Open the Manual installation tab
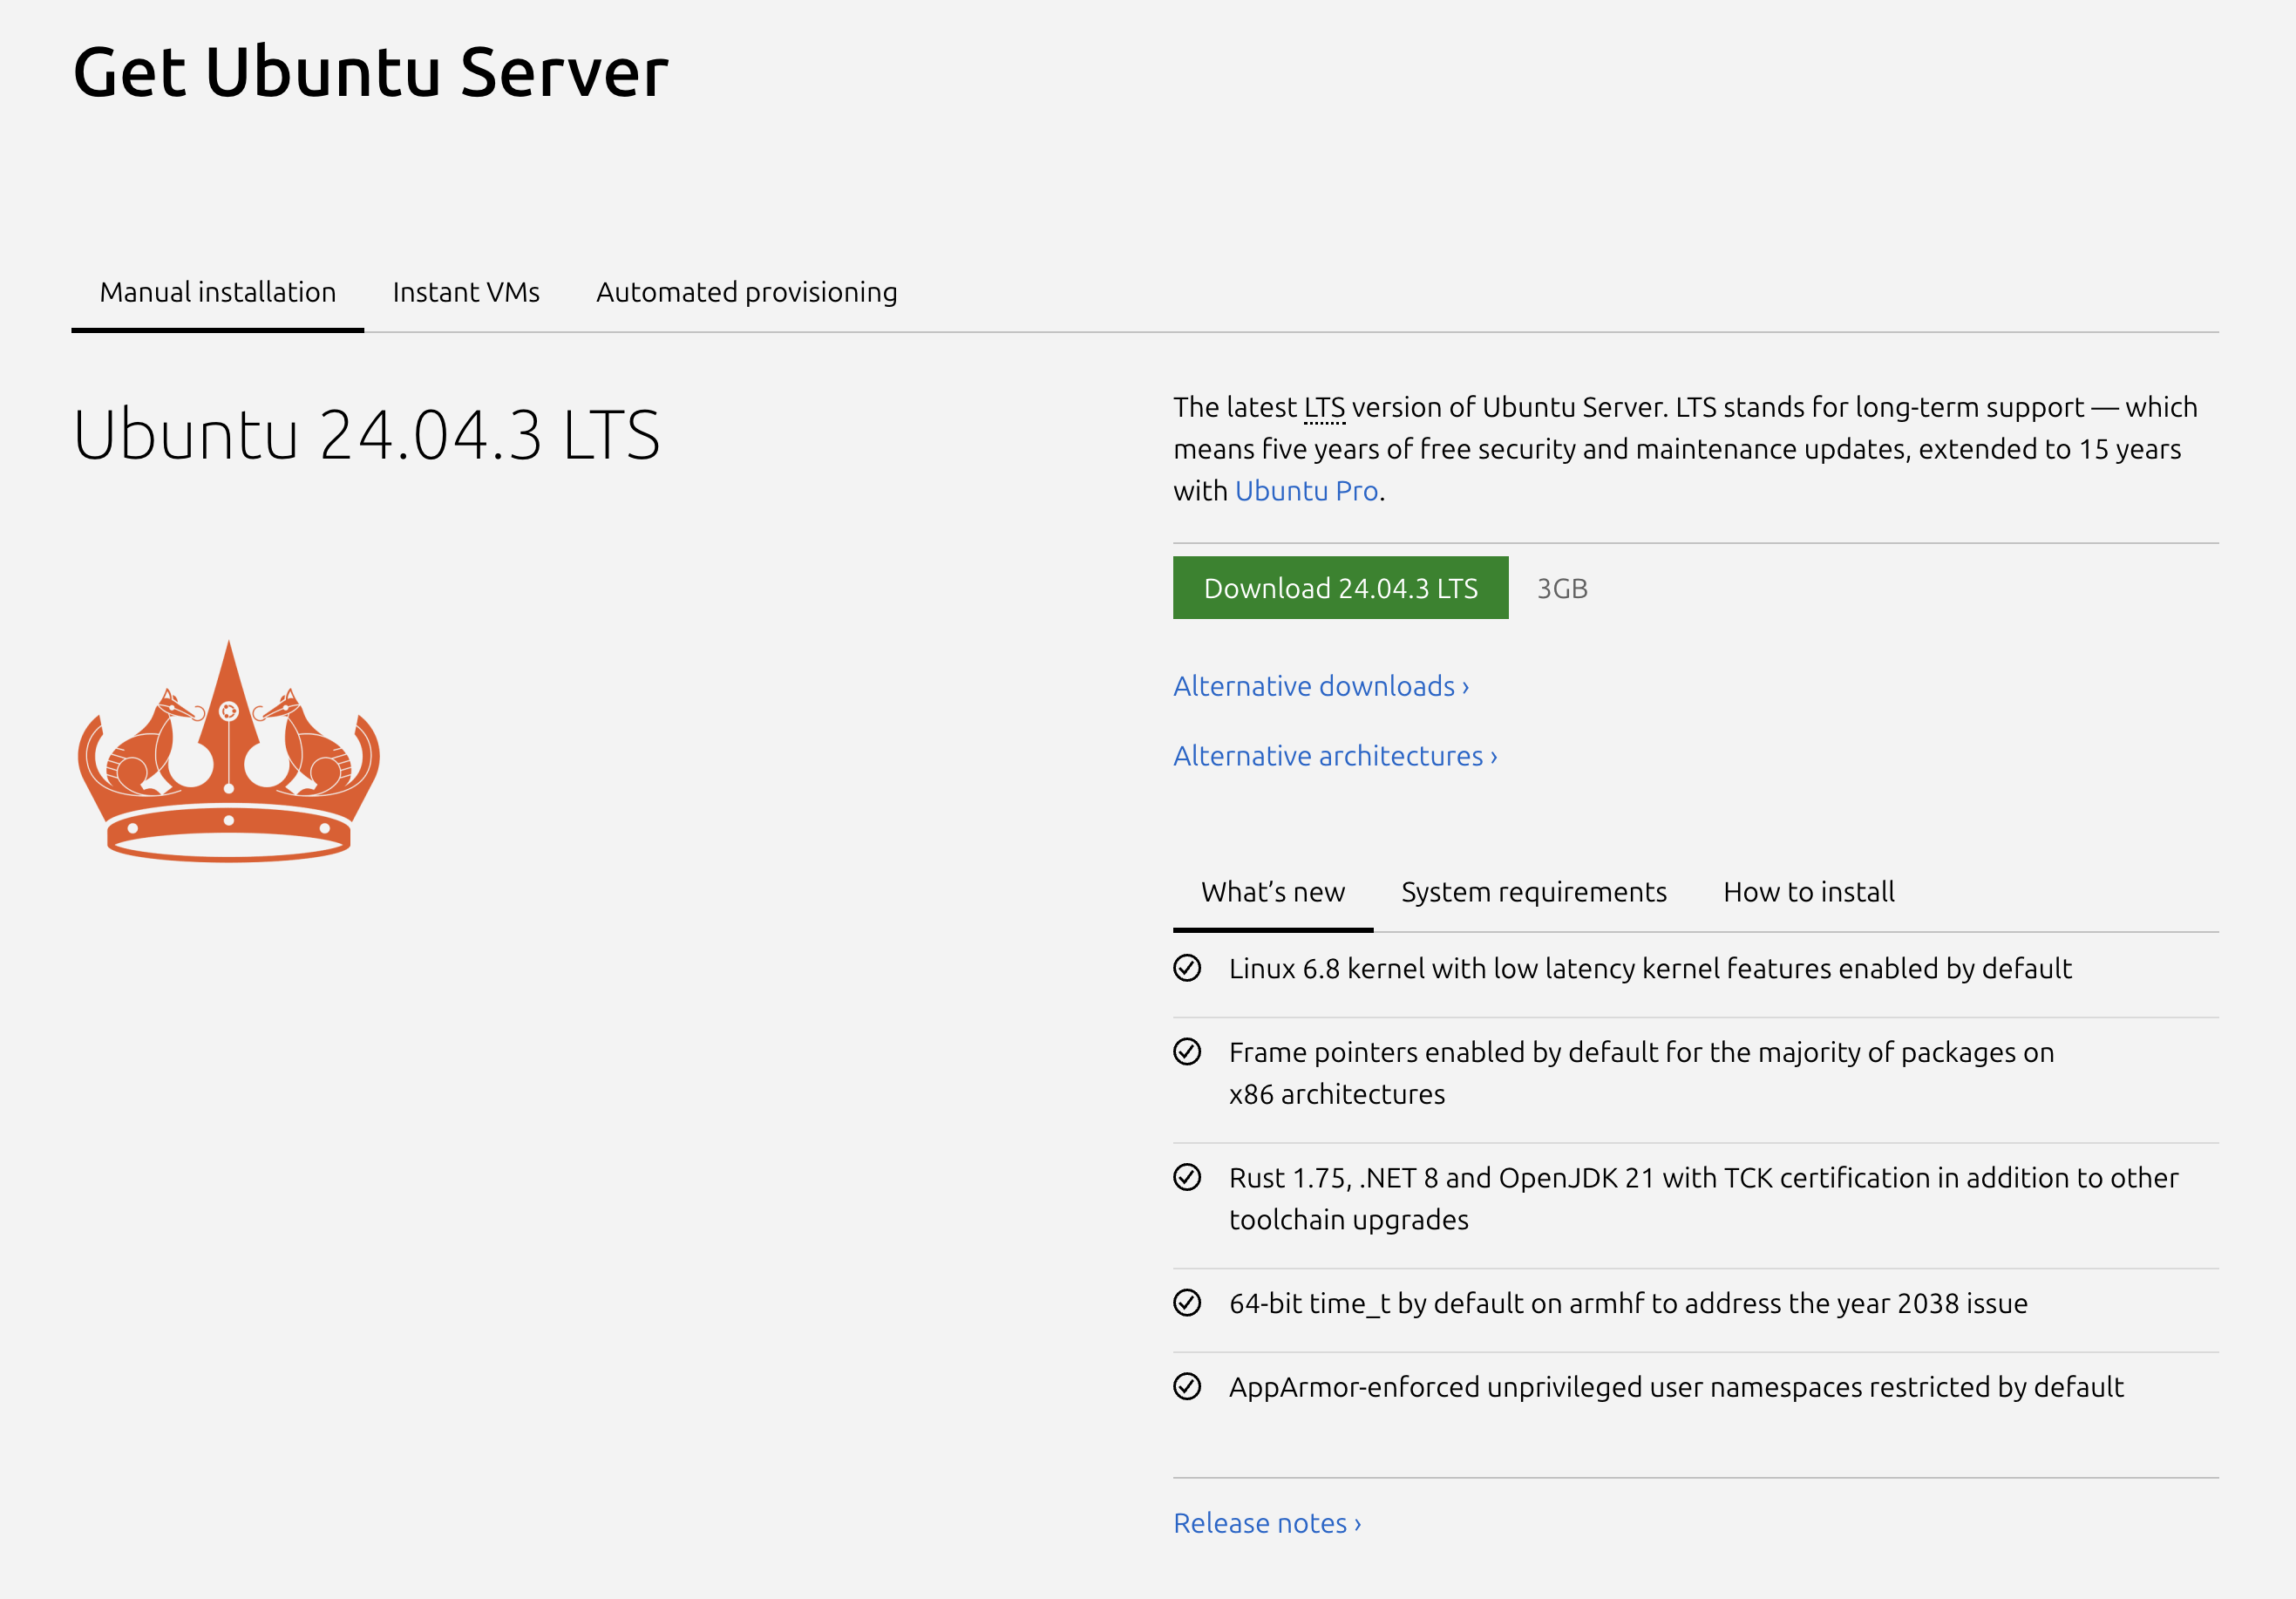This screenshot has width=2296, height=1599. 217,292
